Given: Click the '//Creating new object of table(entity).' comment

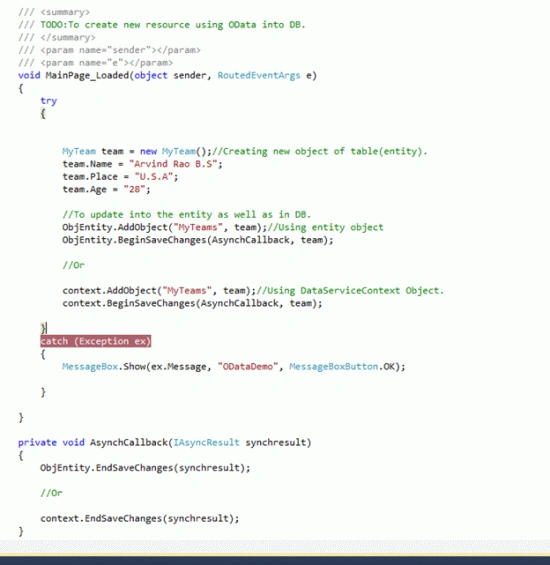Looking at the screenshot, I should [x=320, y=151].
